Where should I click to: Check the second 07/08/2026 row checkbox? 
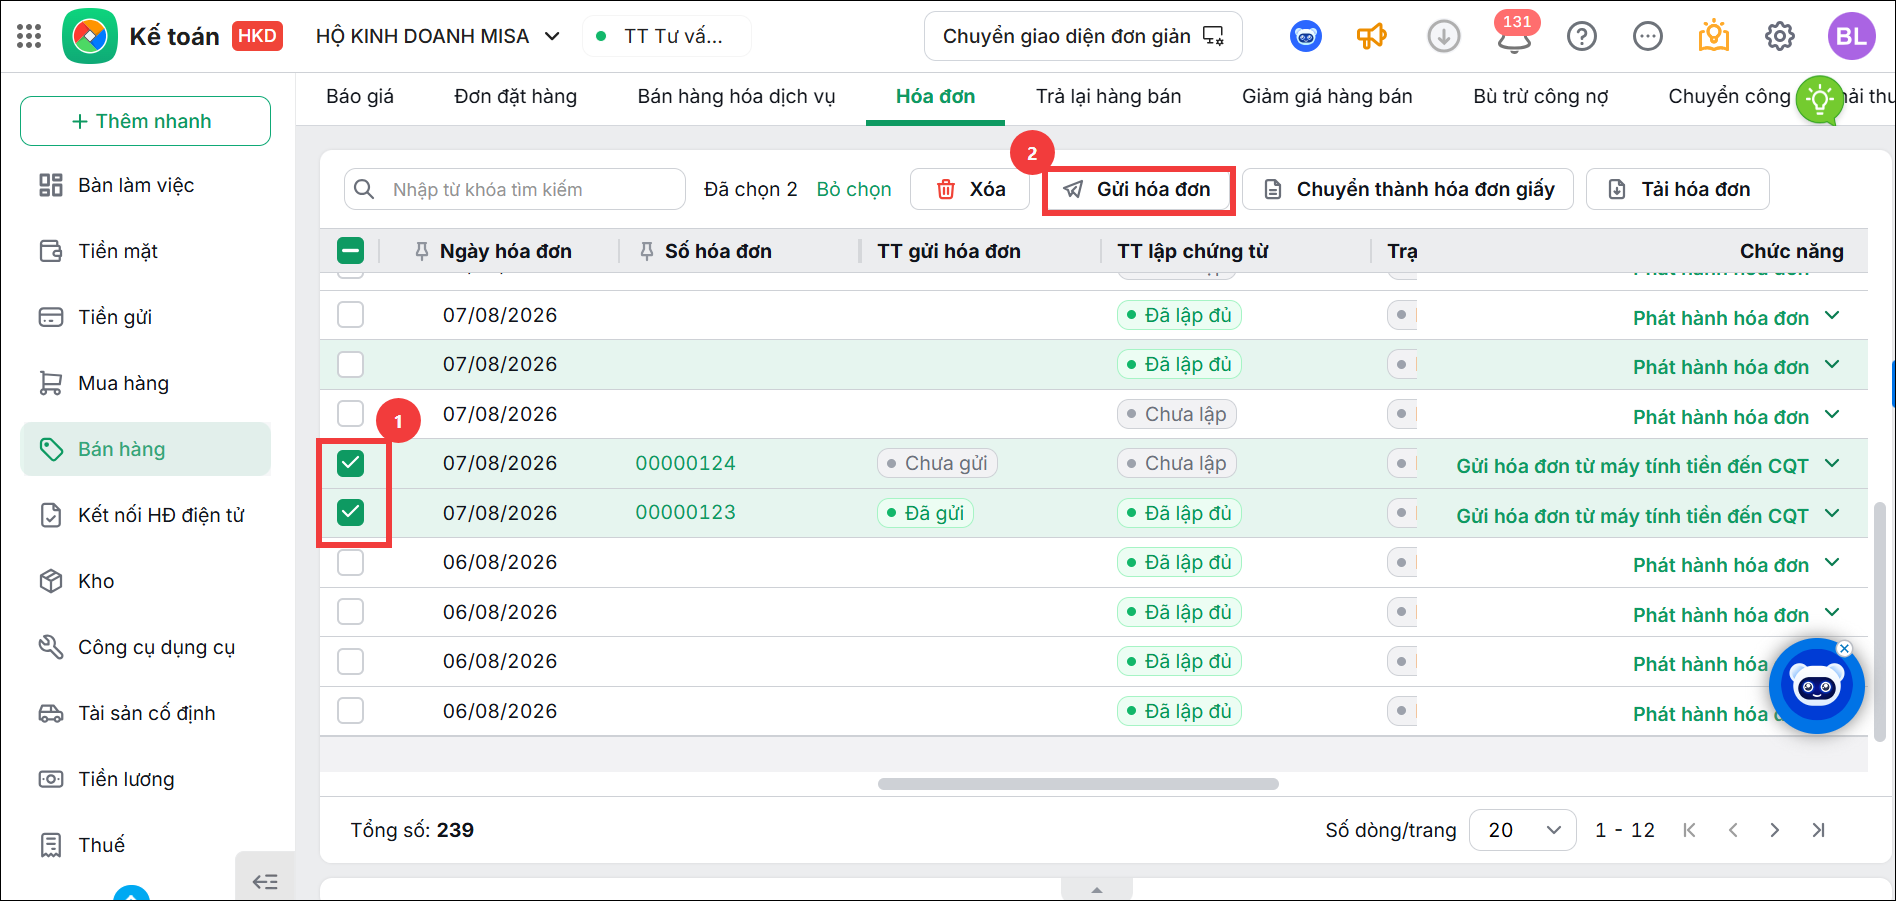[351, 364]
